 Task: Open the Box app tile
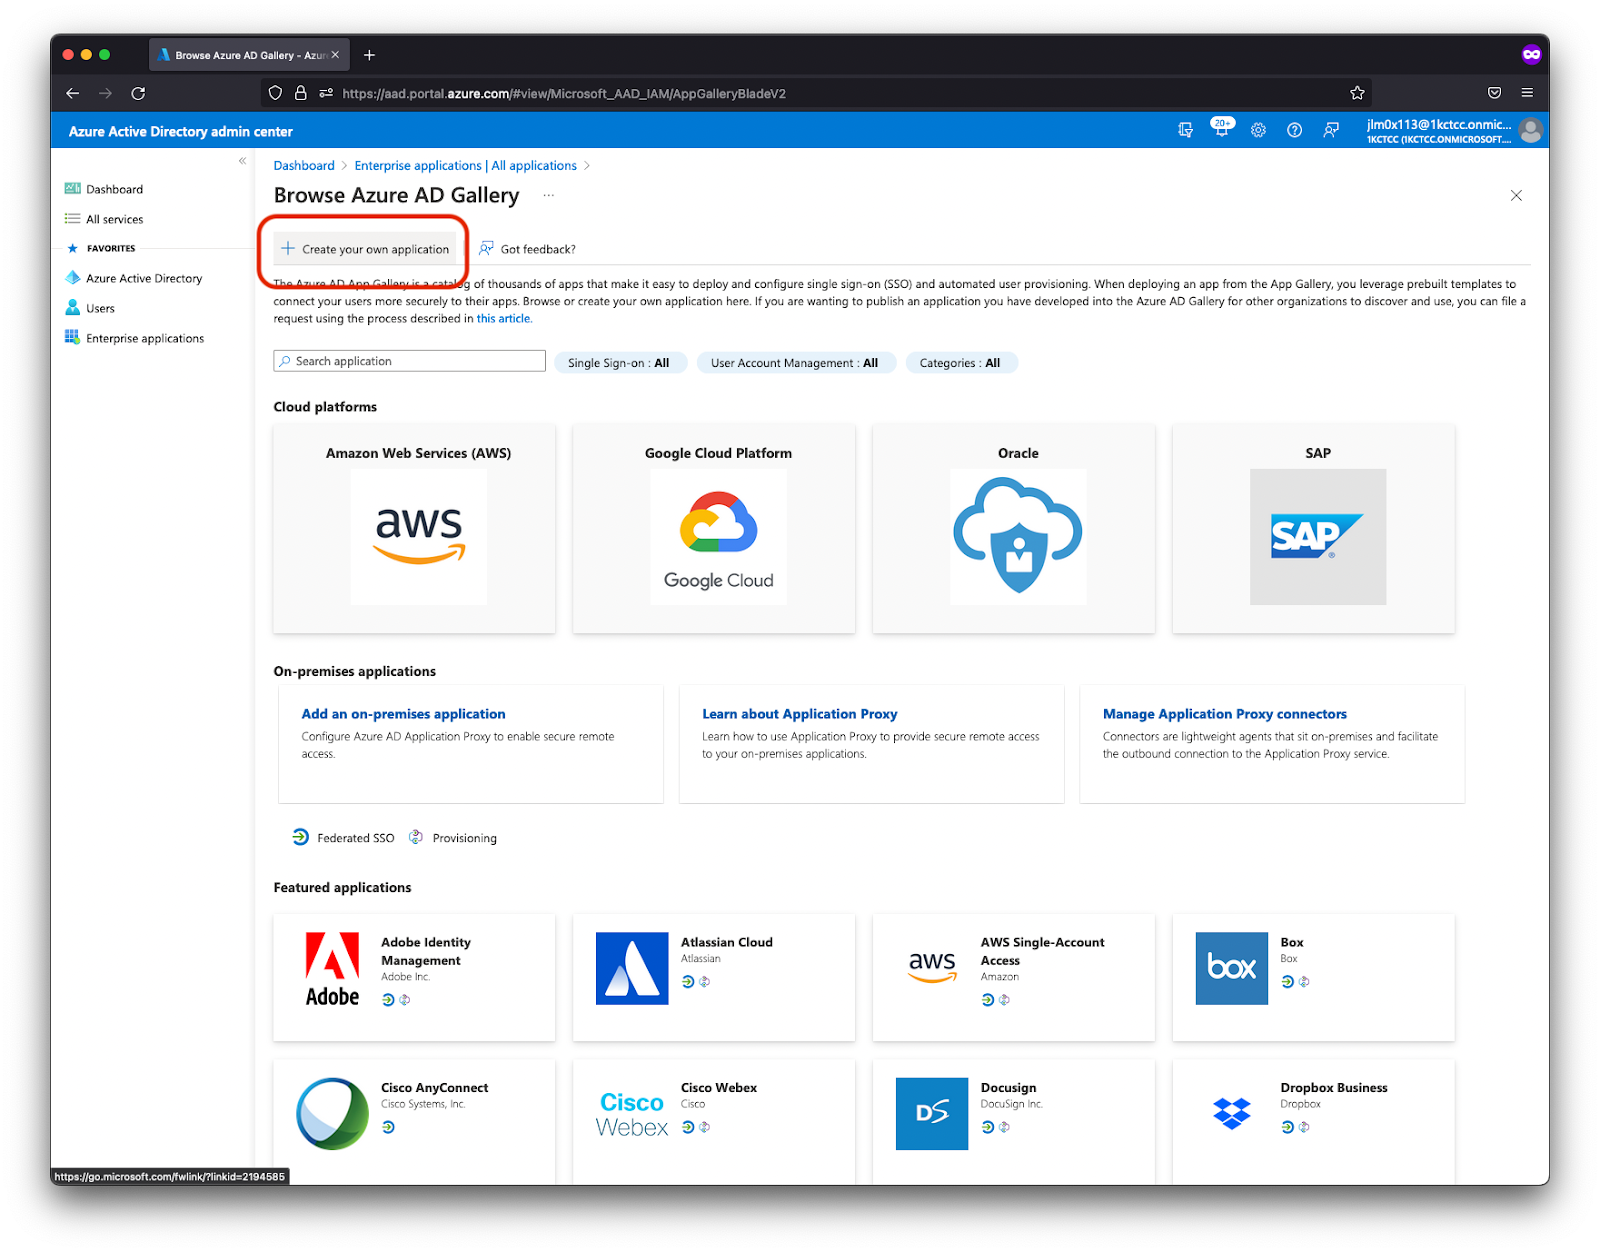(x=1314, y=977)
